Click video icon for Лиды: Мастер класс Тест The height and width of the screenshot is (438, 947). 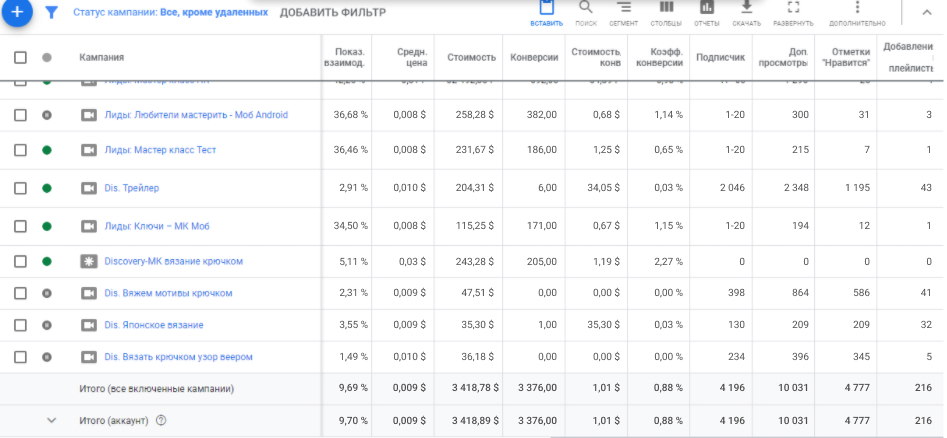click(89, 150)
